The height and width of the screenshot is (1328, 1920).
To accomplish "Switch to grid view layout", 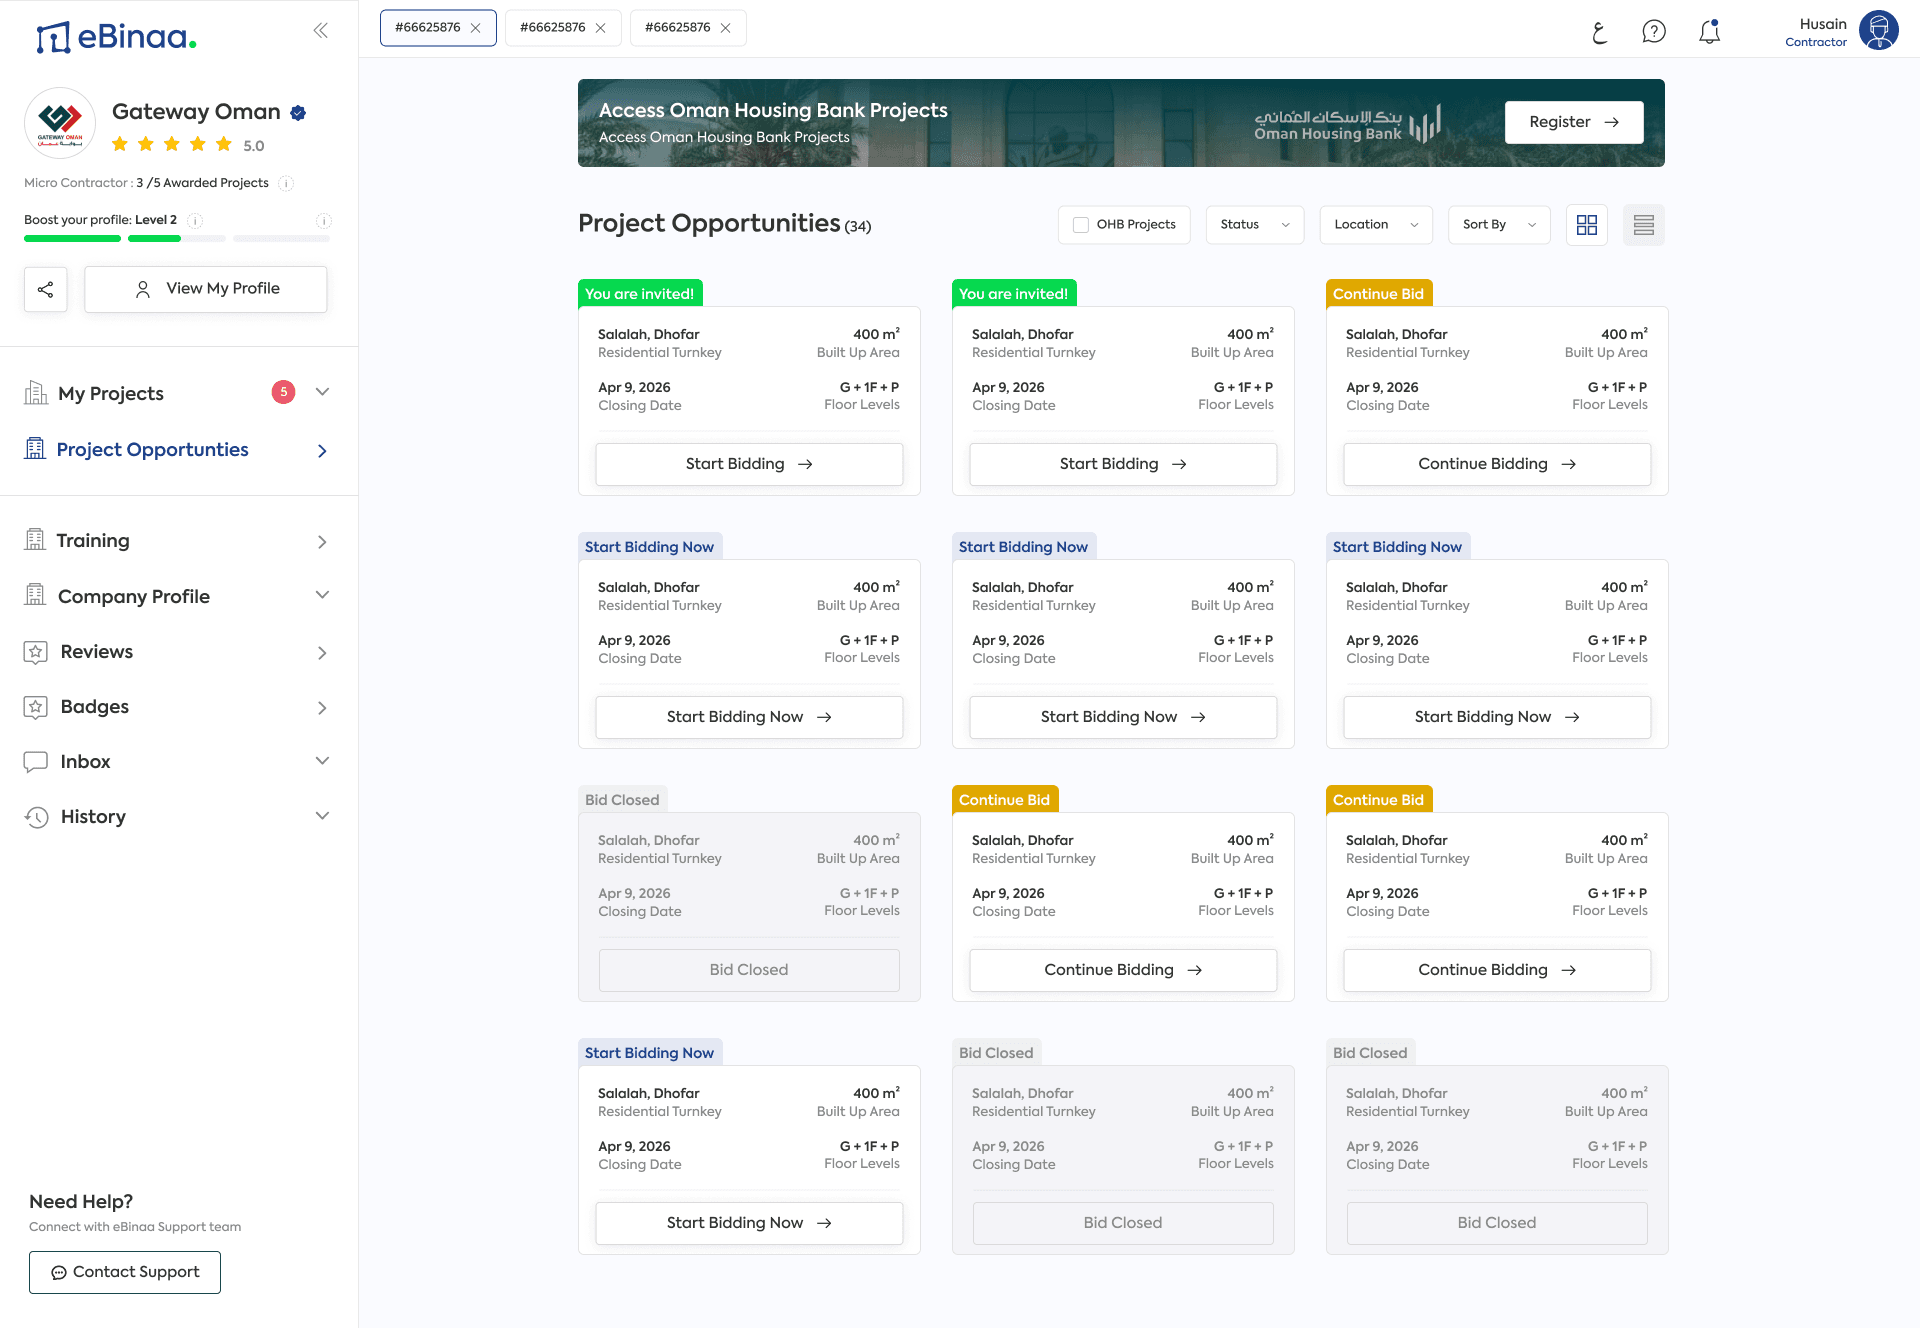I will click(x=1587, y=225).
